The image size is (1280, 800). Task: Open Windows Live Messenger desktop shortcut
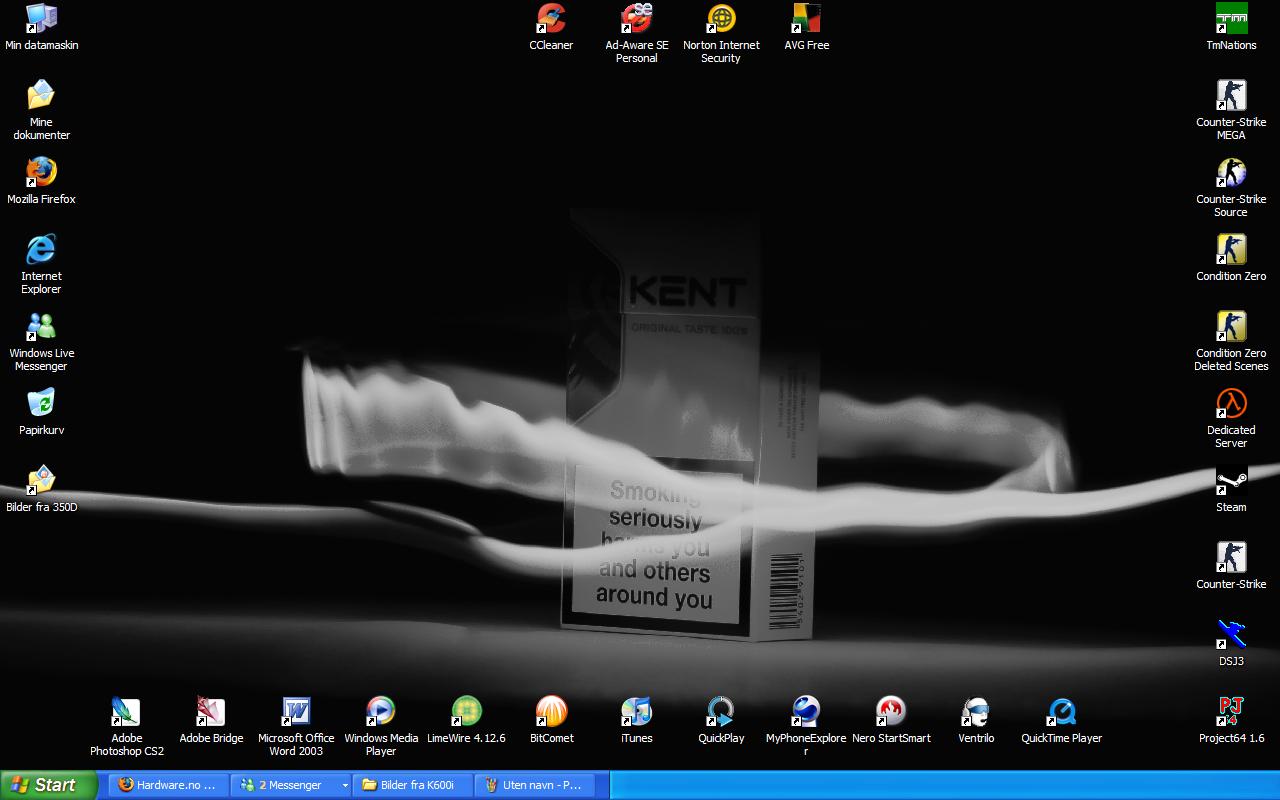pos(41,326)
